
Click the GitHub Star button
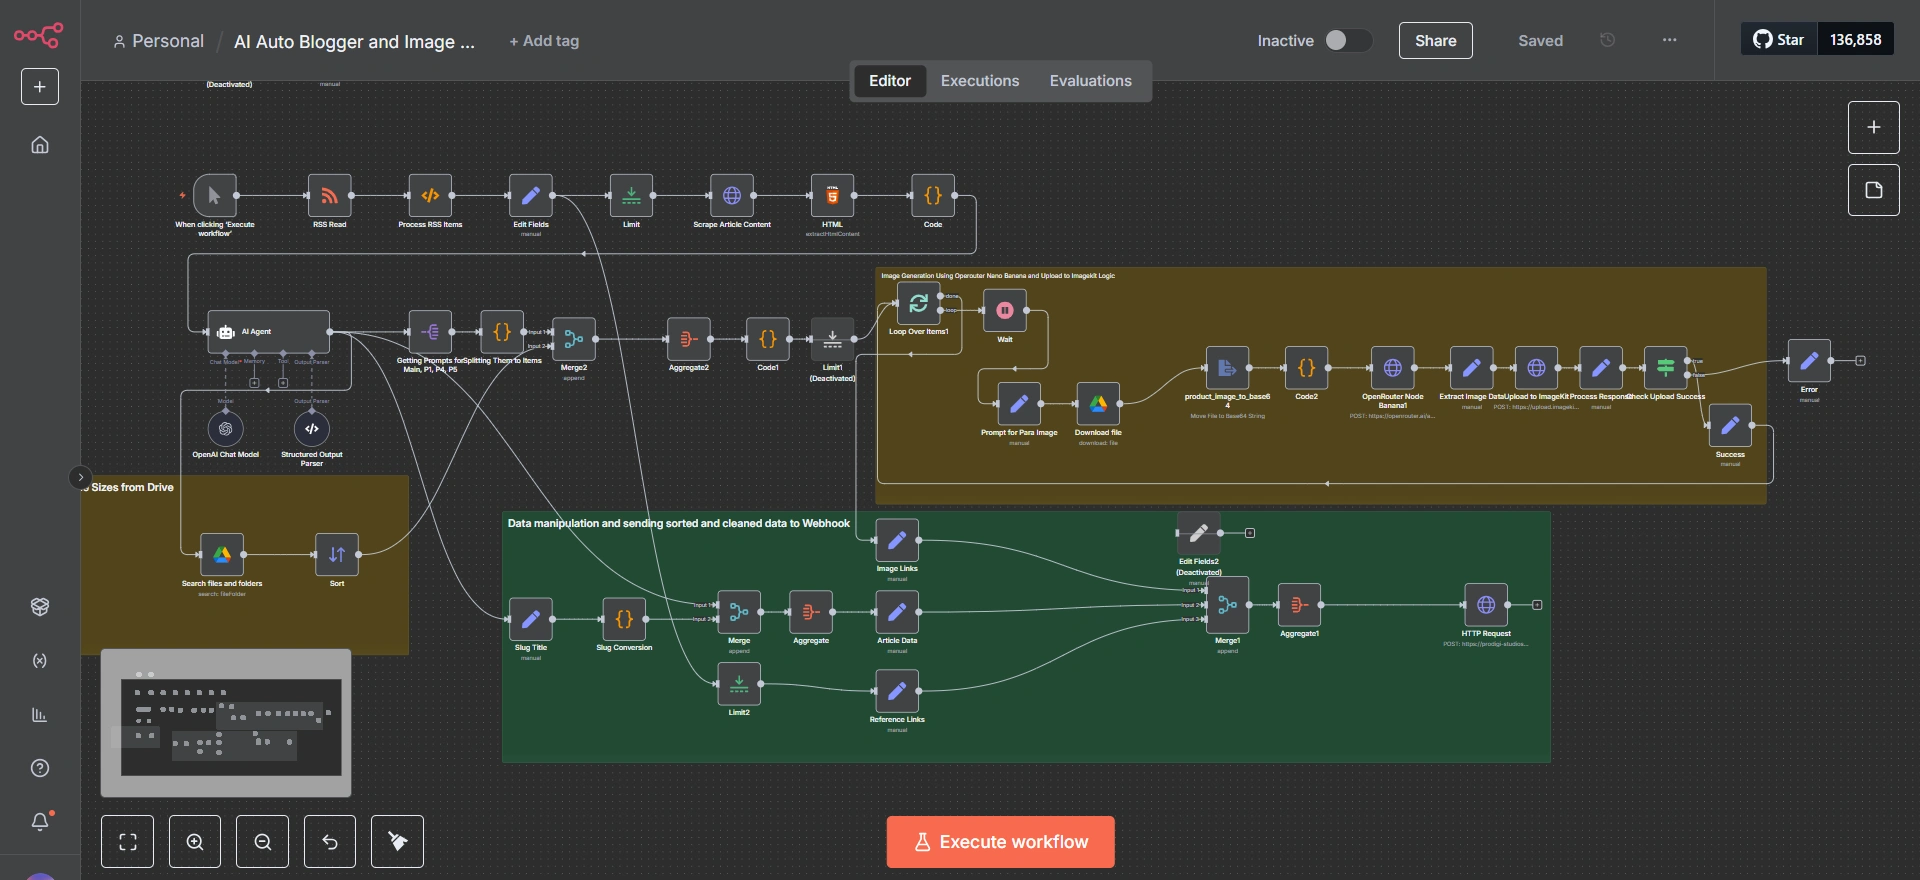tap(1779, 39)
